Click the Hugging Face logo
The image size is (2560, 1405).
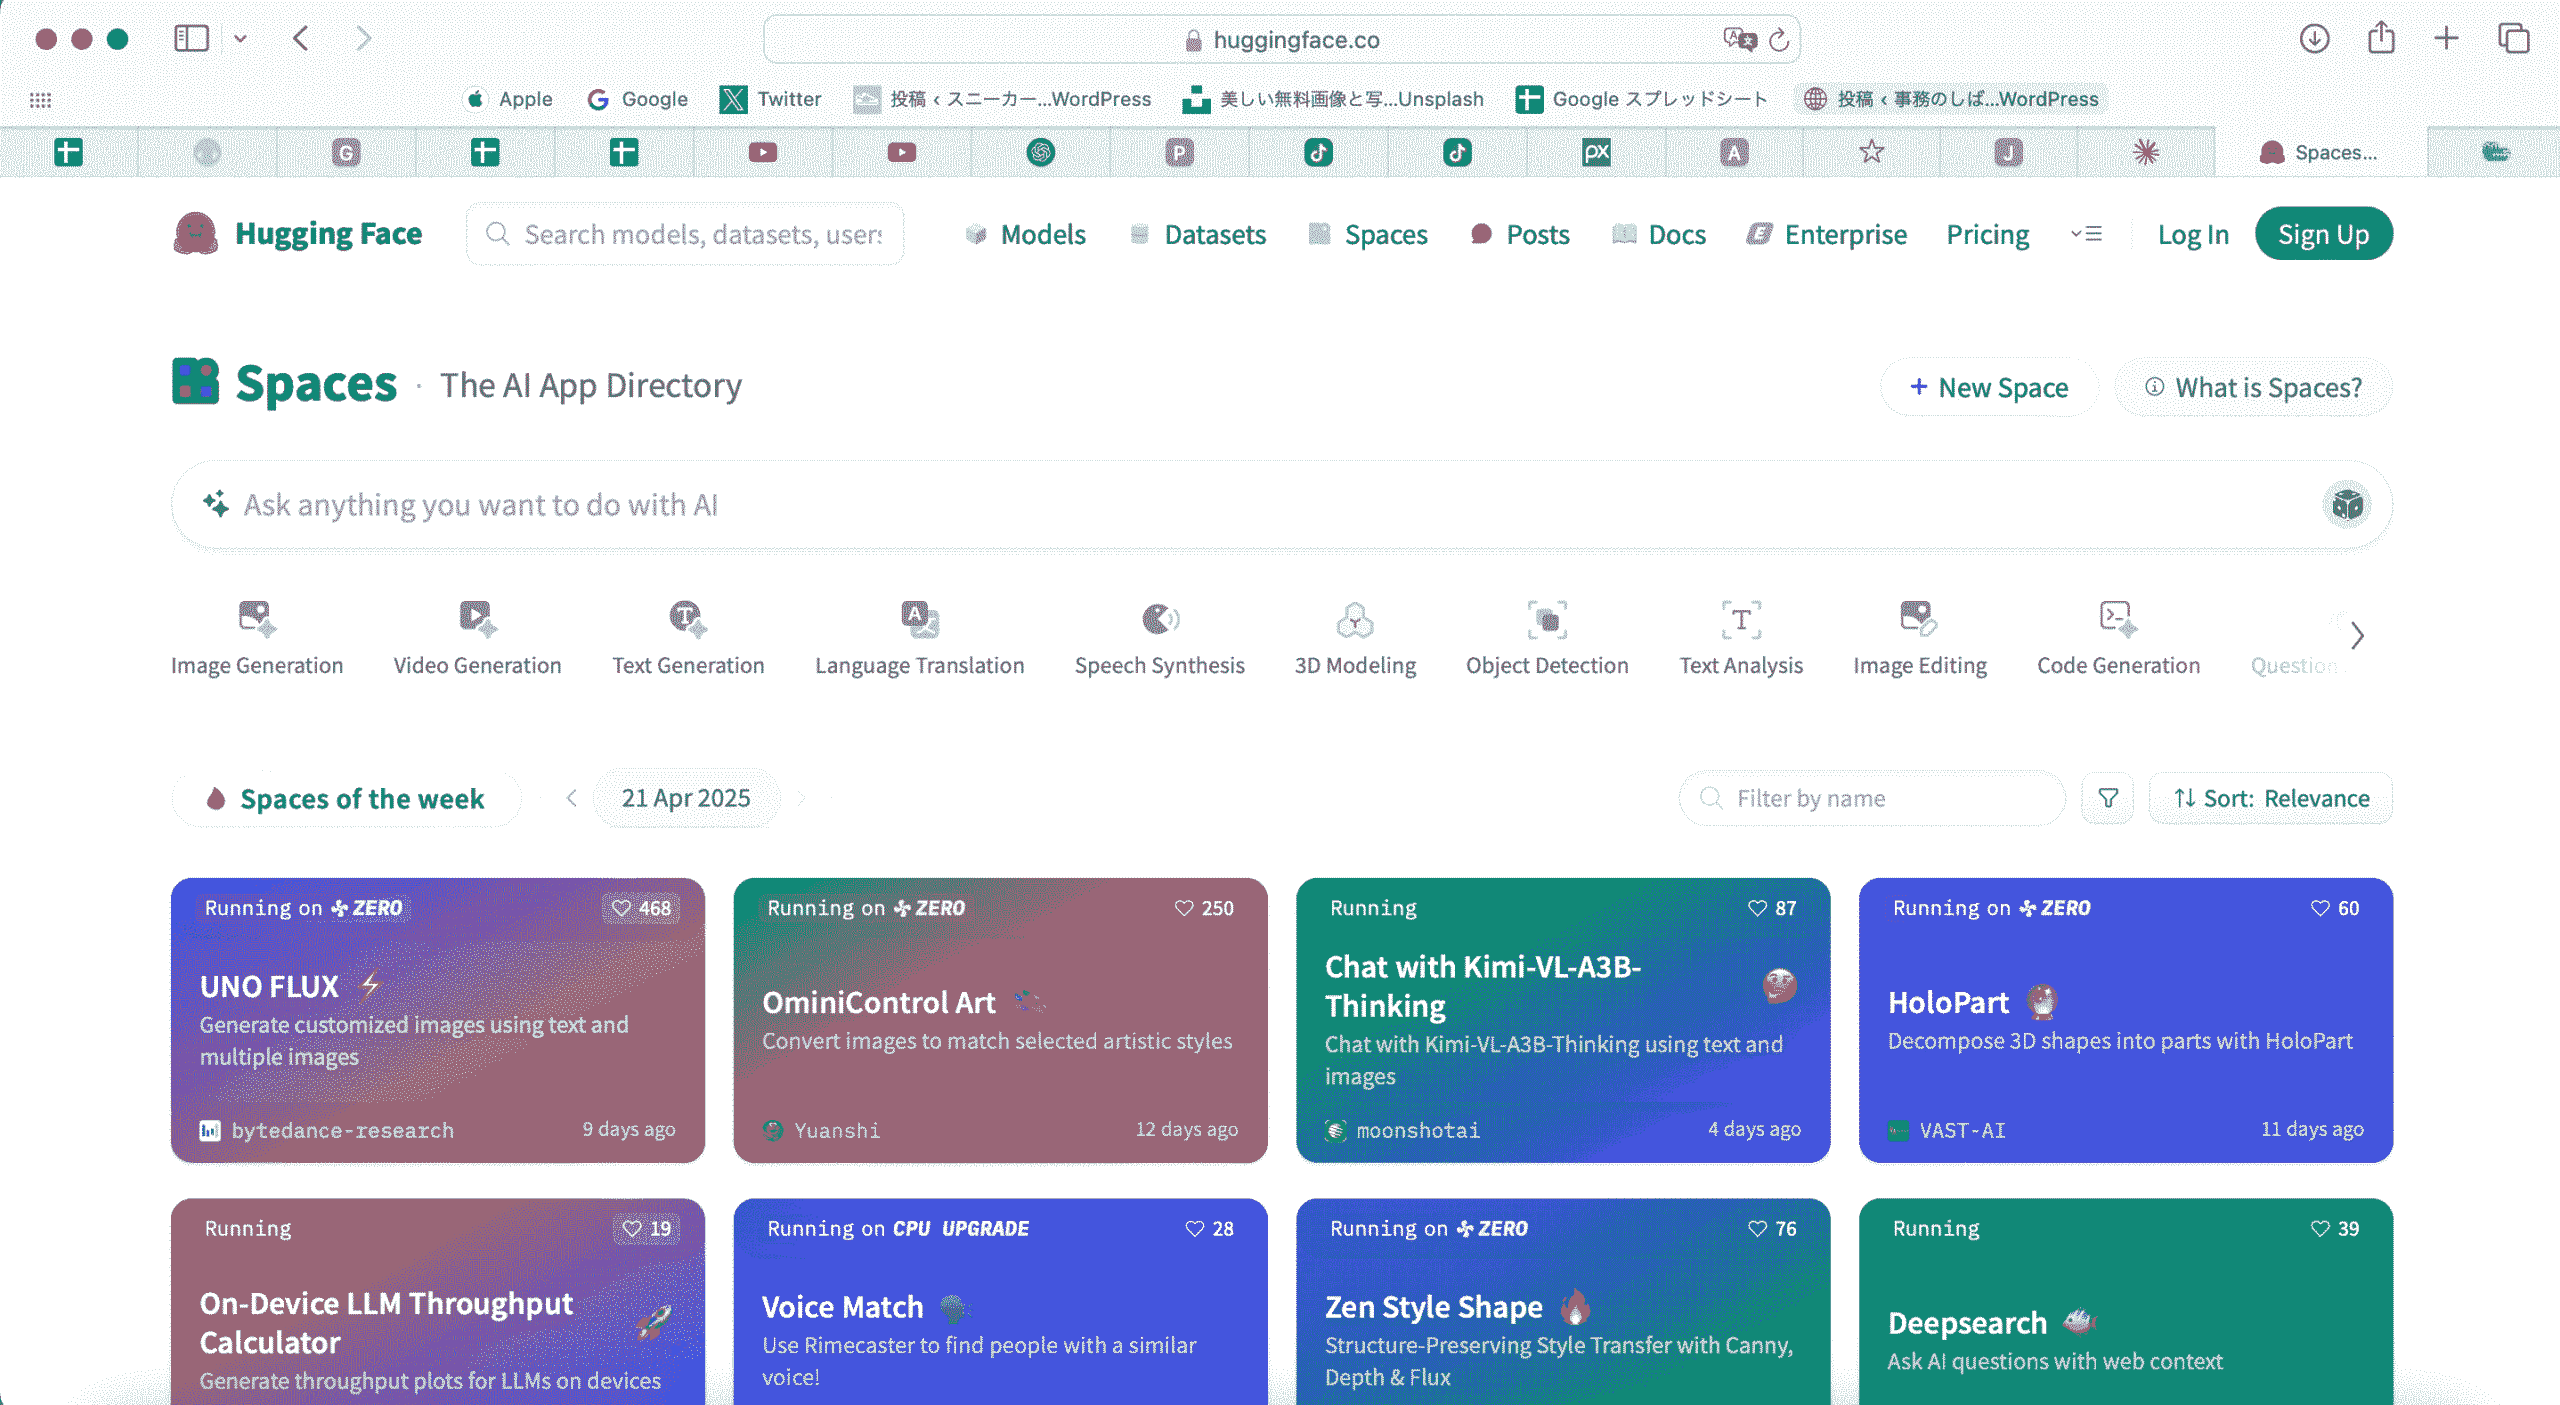tap(297, 234)
